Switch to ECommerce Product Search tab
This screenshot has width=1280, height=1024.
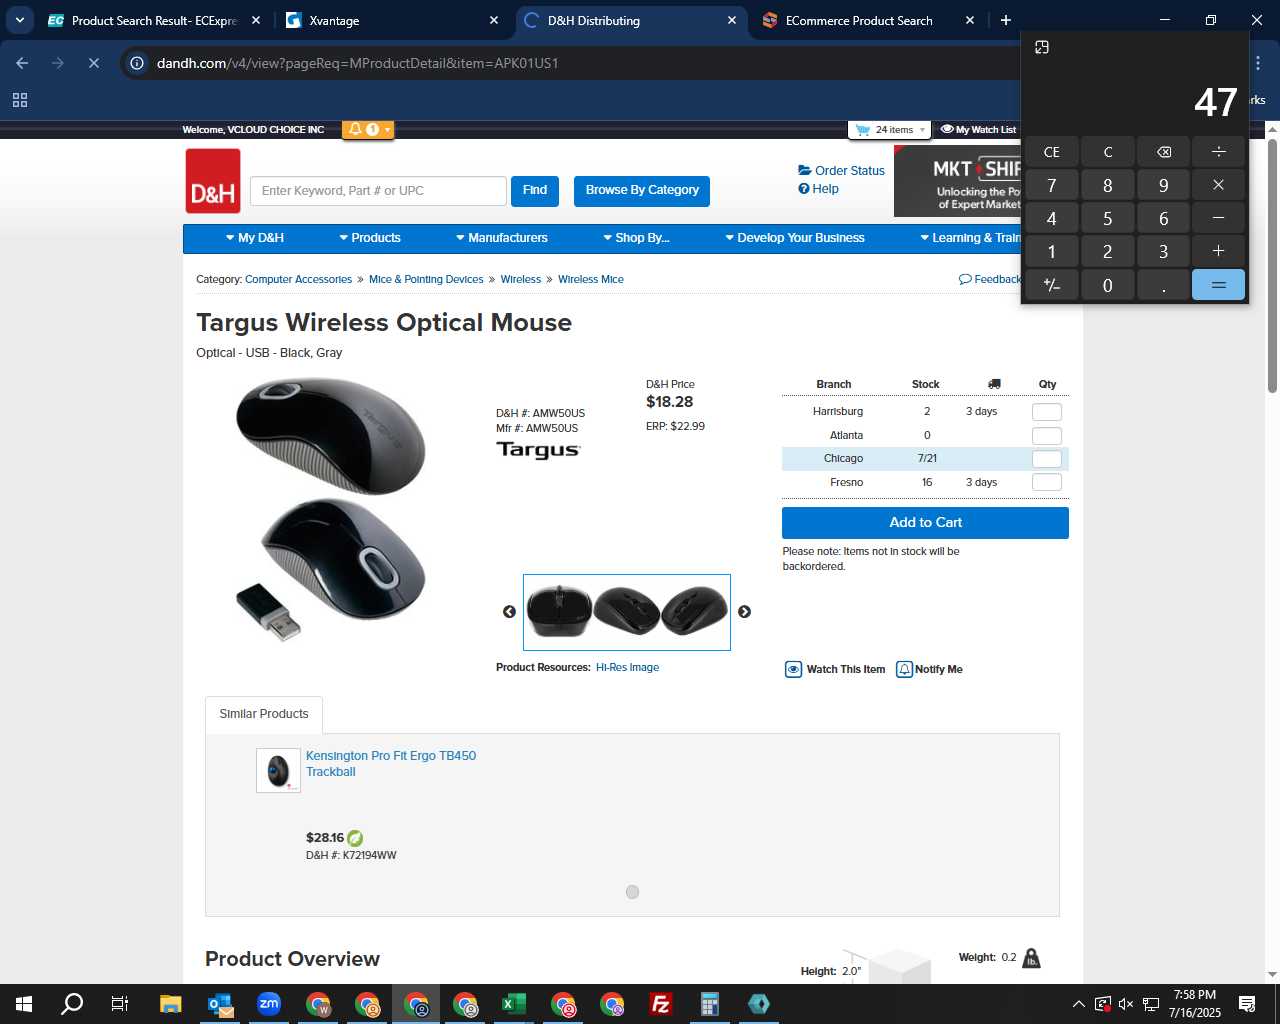point(866,20)
